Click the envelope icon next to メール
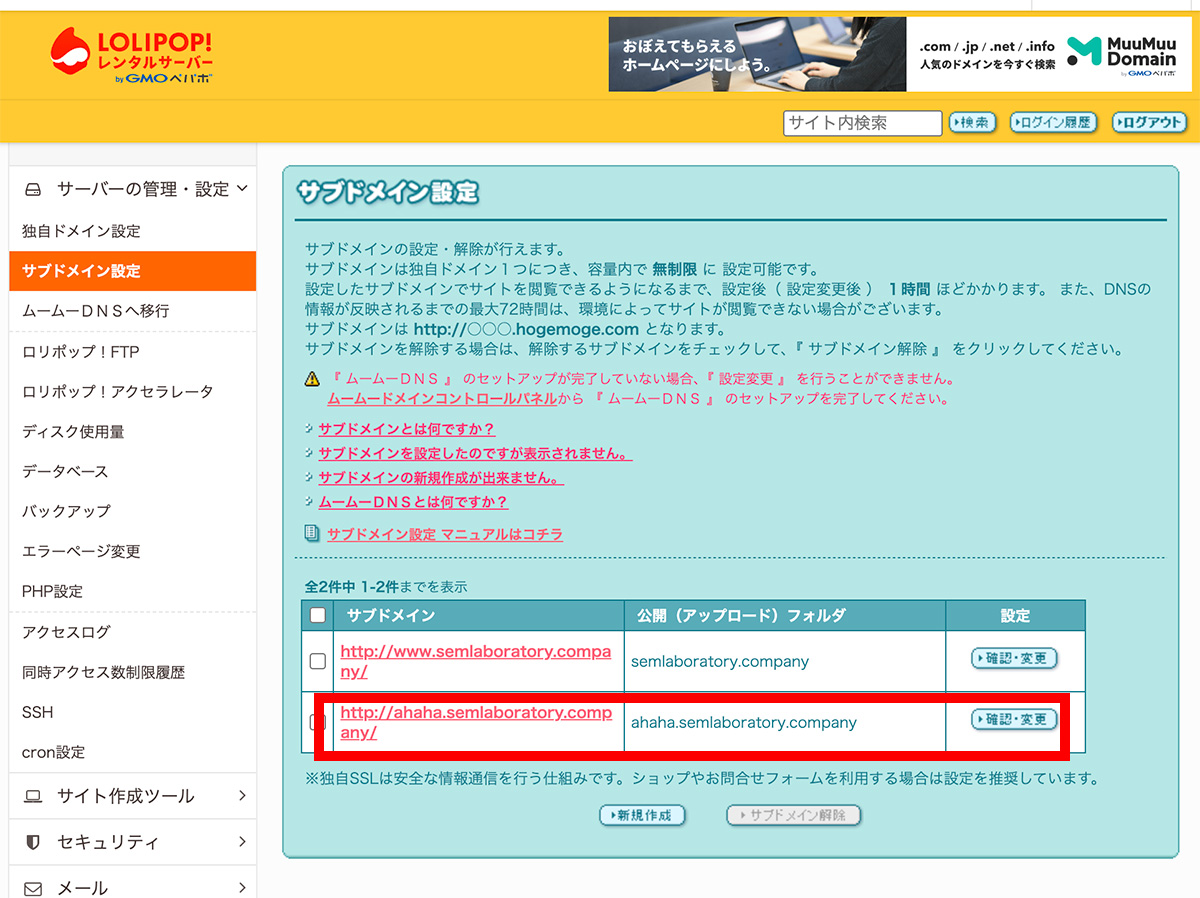The width and height of the screenshot is (1200, 898). 31,887
